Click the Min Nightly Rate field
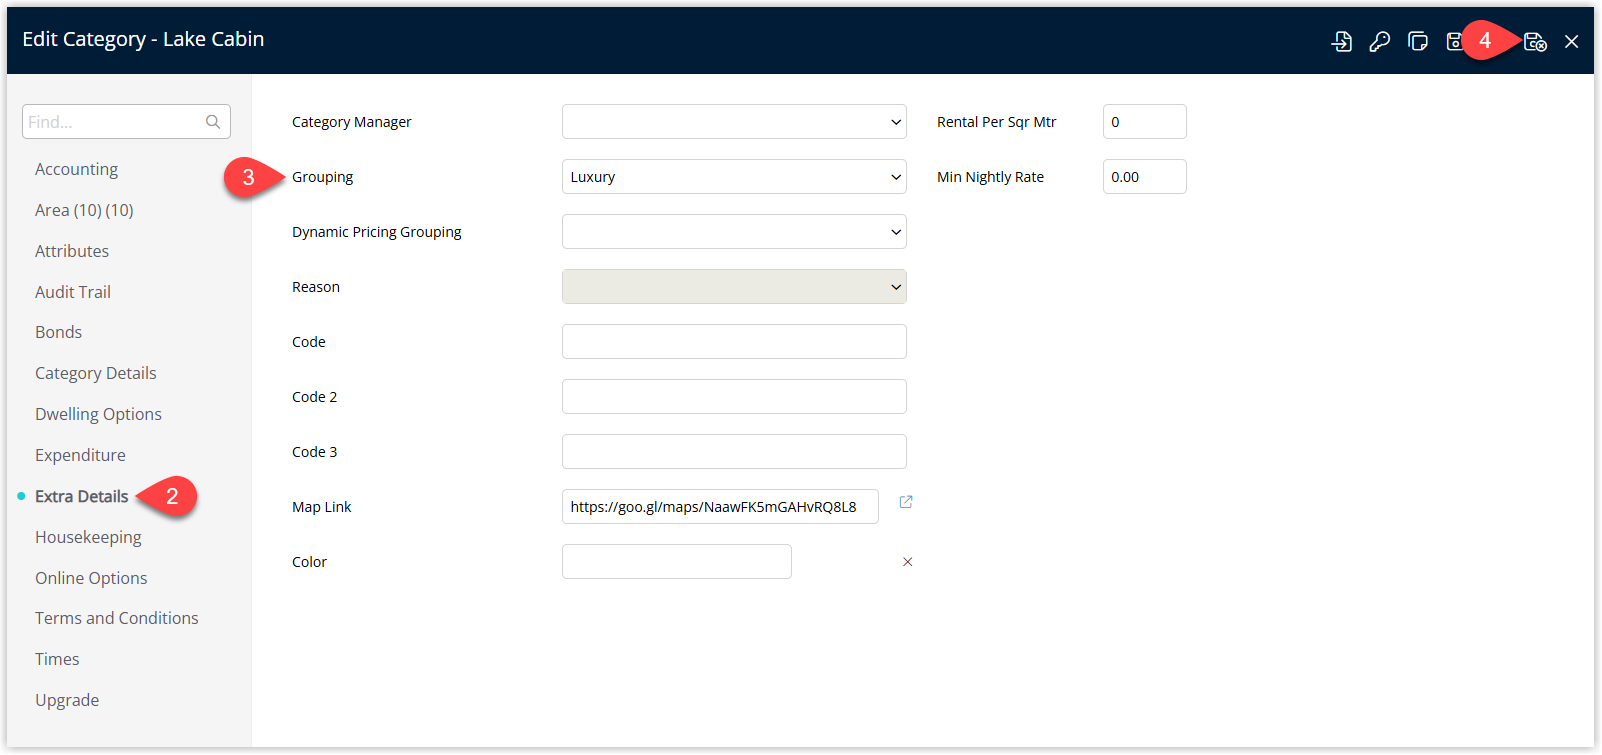Image resolution: width=1602 pixels, height=755 pixels. click(x=1145, y=177)
